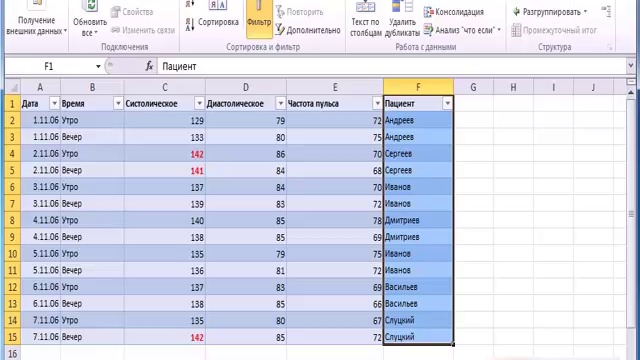This screenshot has width=640, height=360.
Task: Click the pulse value 78 in row 8
Action: point(335,220)
